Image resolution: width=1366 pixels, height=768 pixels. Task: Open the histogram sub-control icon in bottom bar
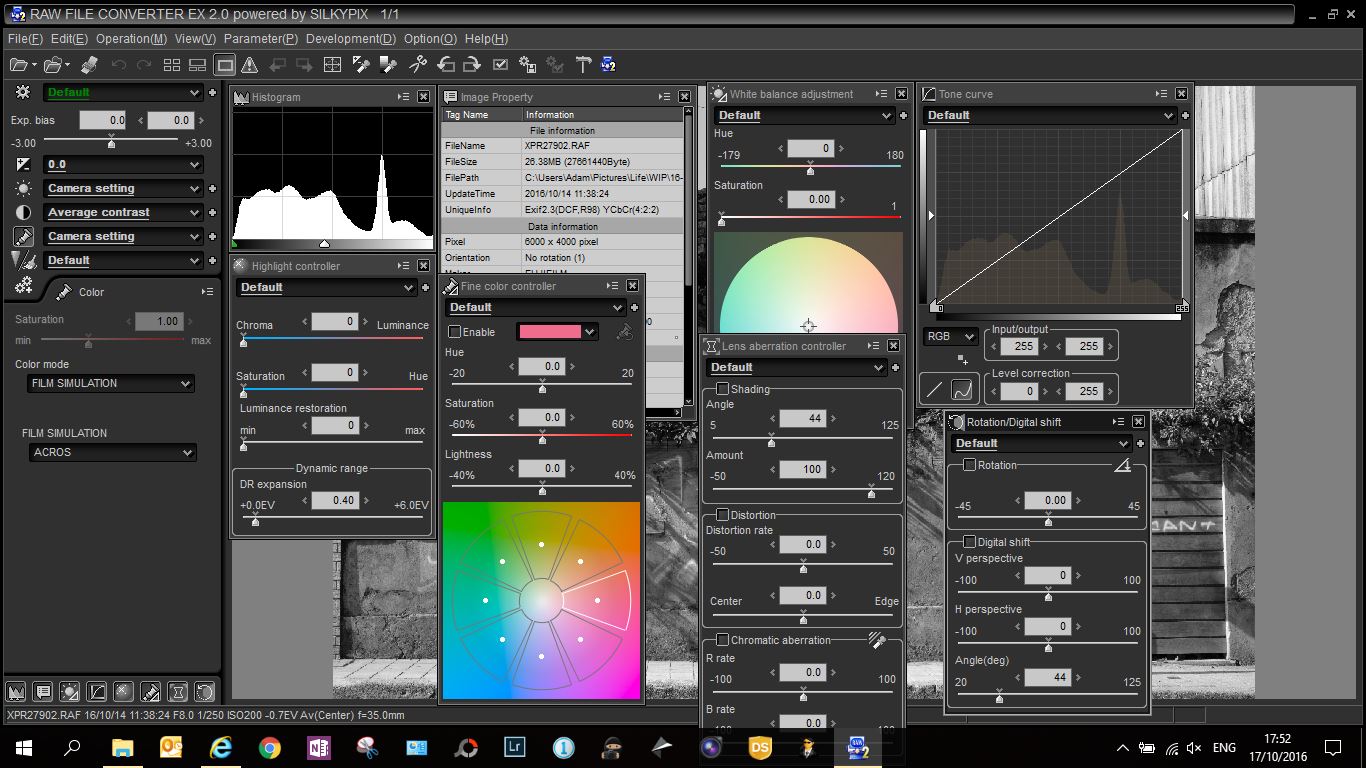coord(16,691)
